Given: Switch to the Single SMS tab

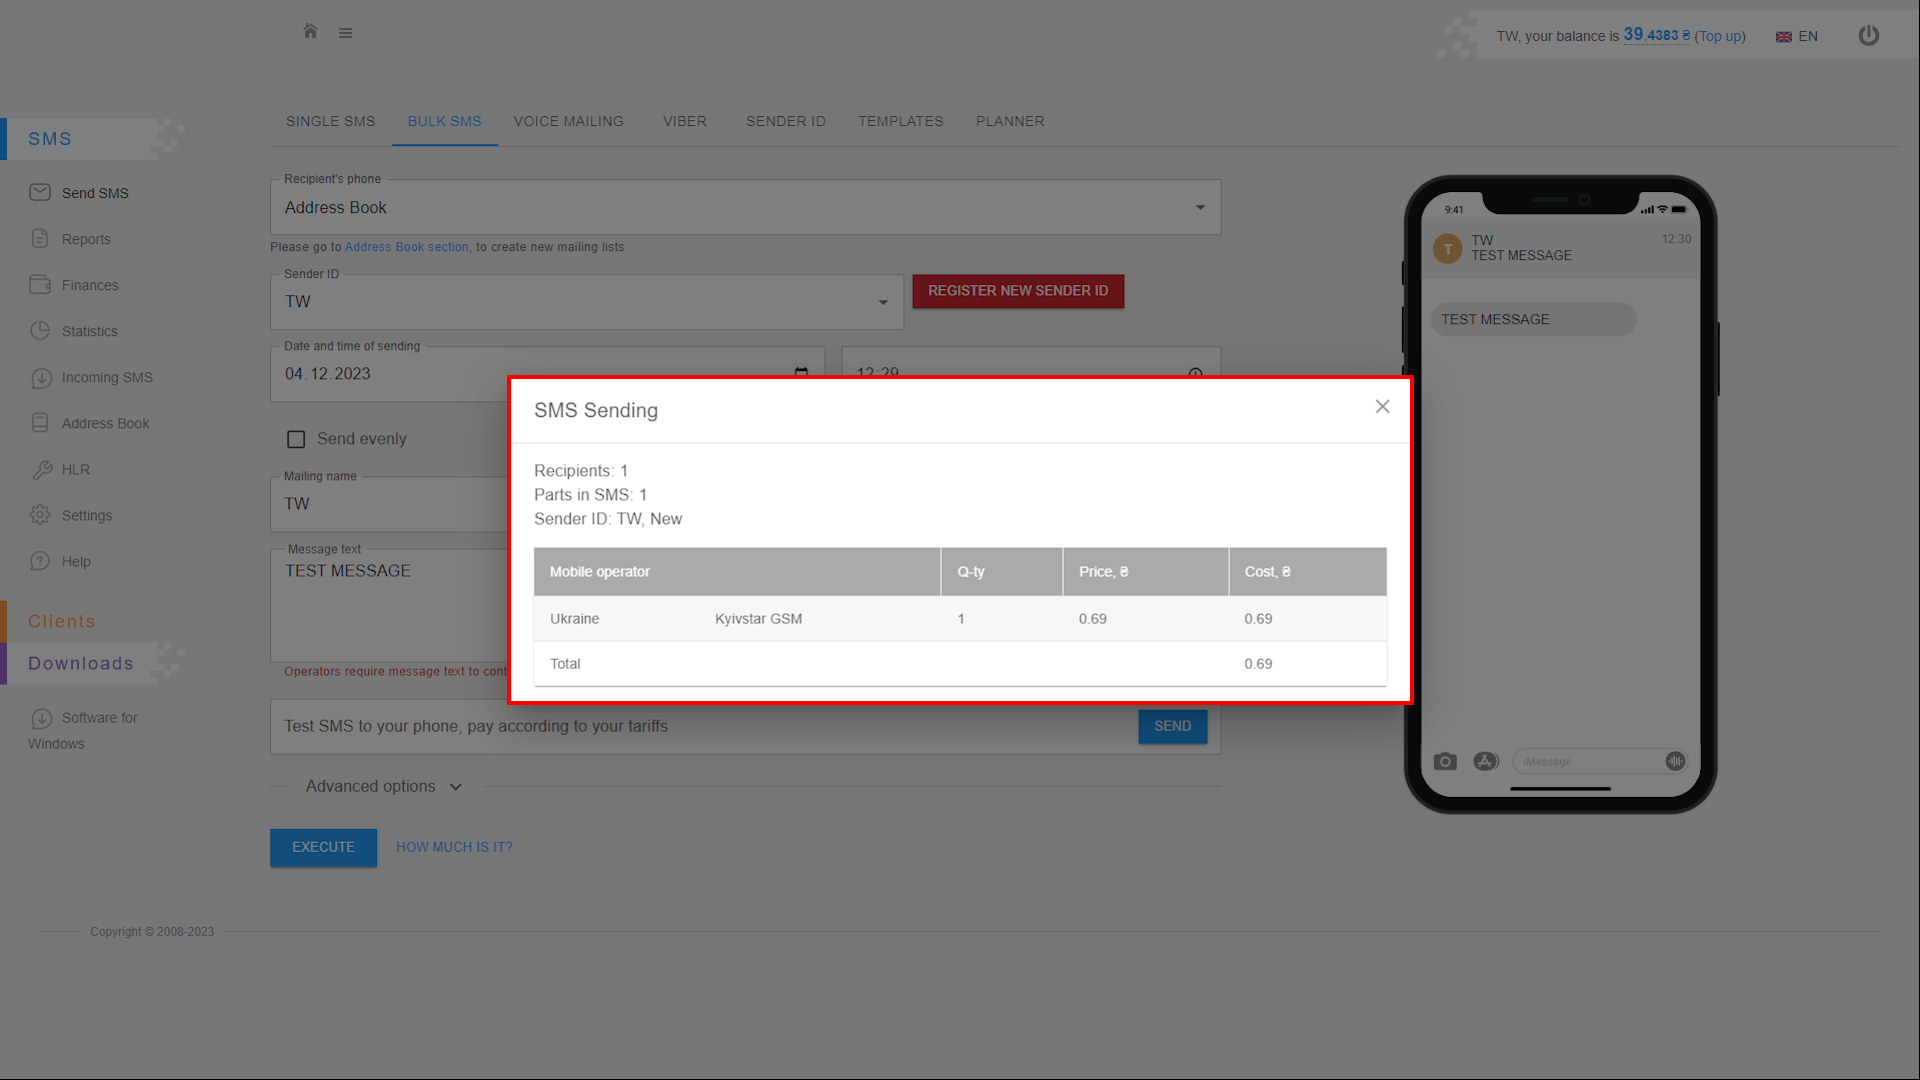Looking at the screenshot, I should pyautogui.click(x=330, y=121).
